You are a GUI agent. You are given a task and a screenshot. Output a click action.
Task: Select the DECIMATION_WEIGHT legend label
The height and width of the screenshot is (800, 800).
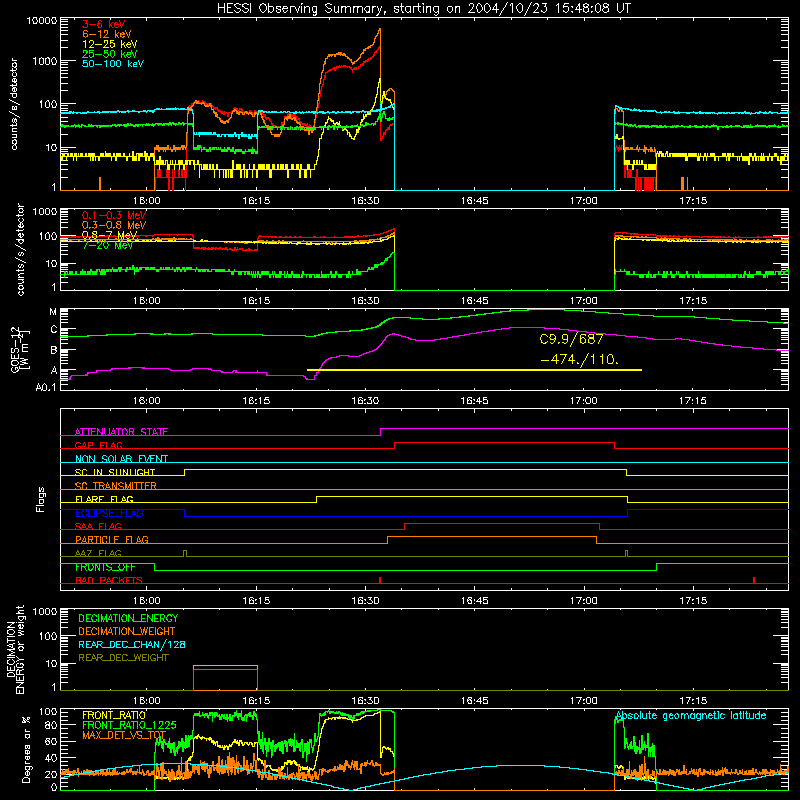pos(127,631)
